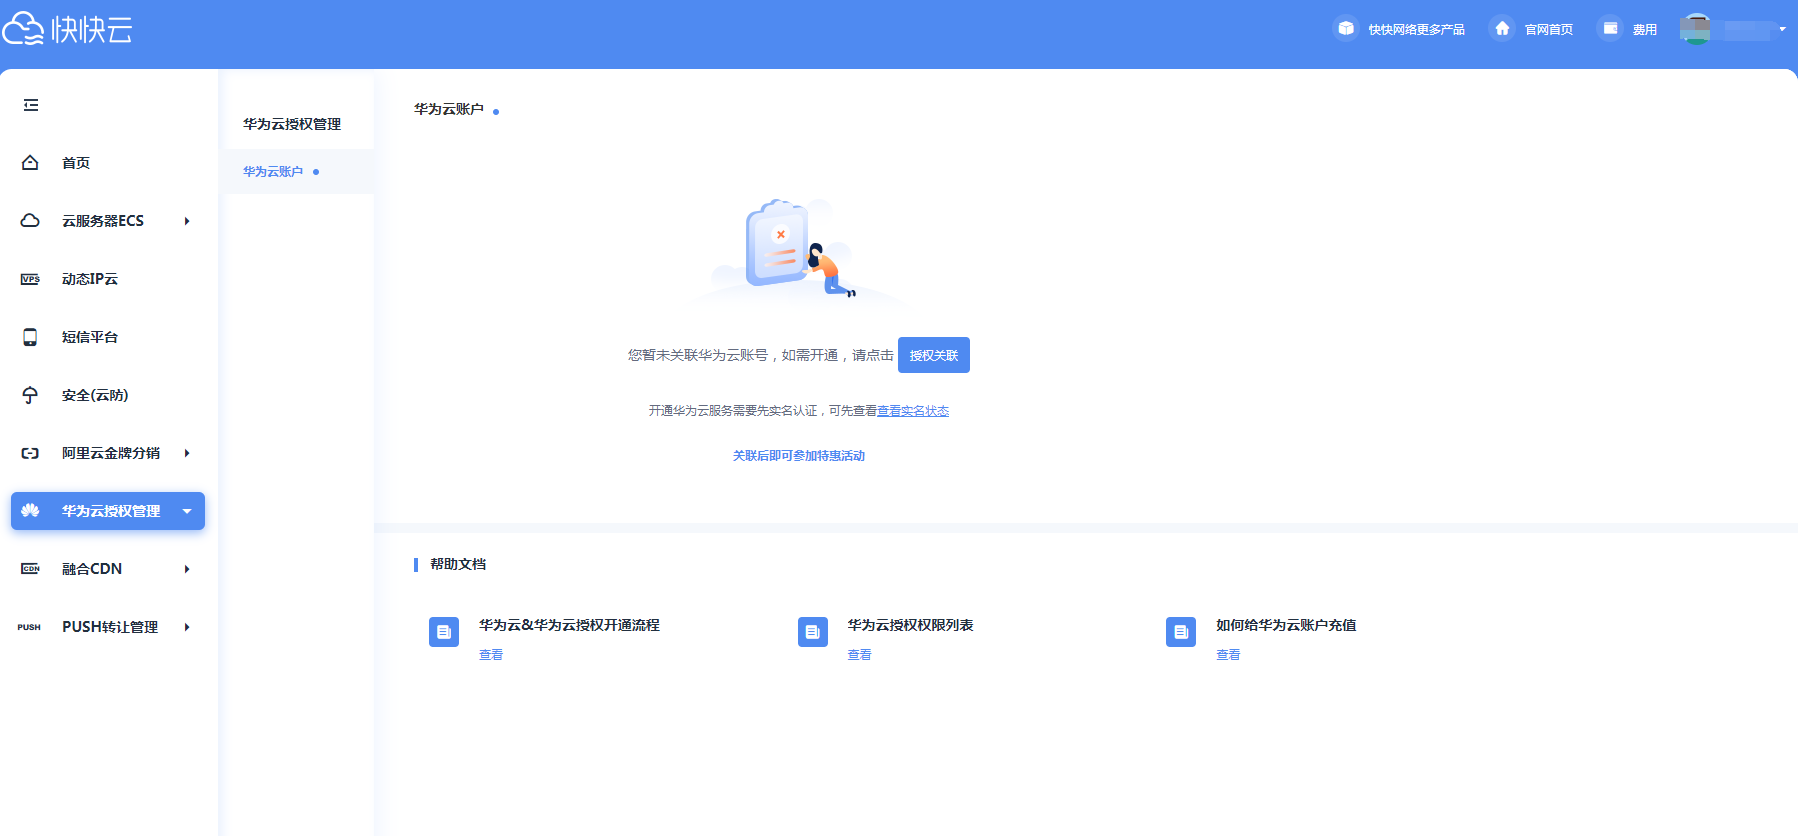
Task: Click the 官网首页 house icon
Action: point(1502,29)
